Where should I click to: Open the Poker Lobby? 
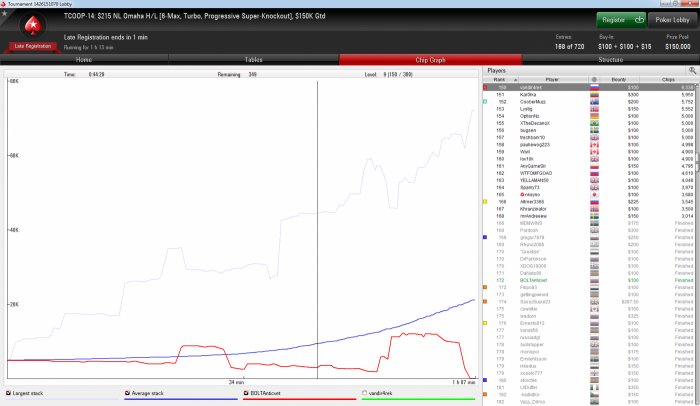pyautogui.click(x=672, y=20)
